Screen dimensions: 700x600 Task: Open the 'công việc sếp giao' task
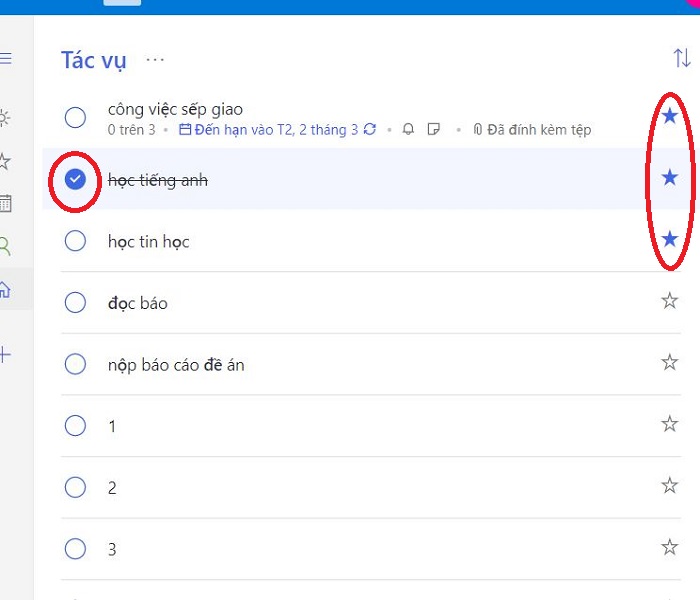pyautogui.click(x=175, y=109)
